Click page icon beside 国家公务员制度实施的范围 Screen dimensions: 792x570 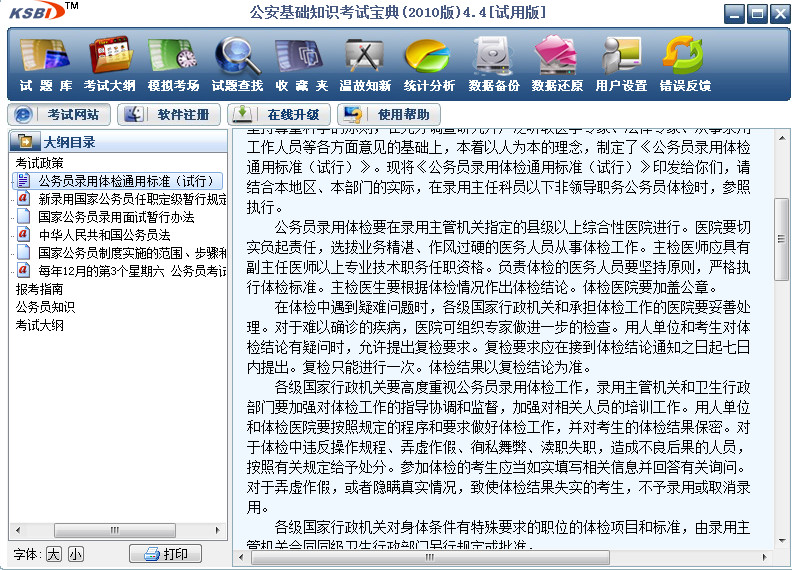(x=23, y=252)
